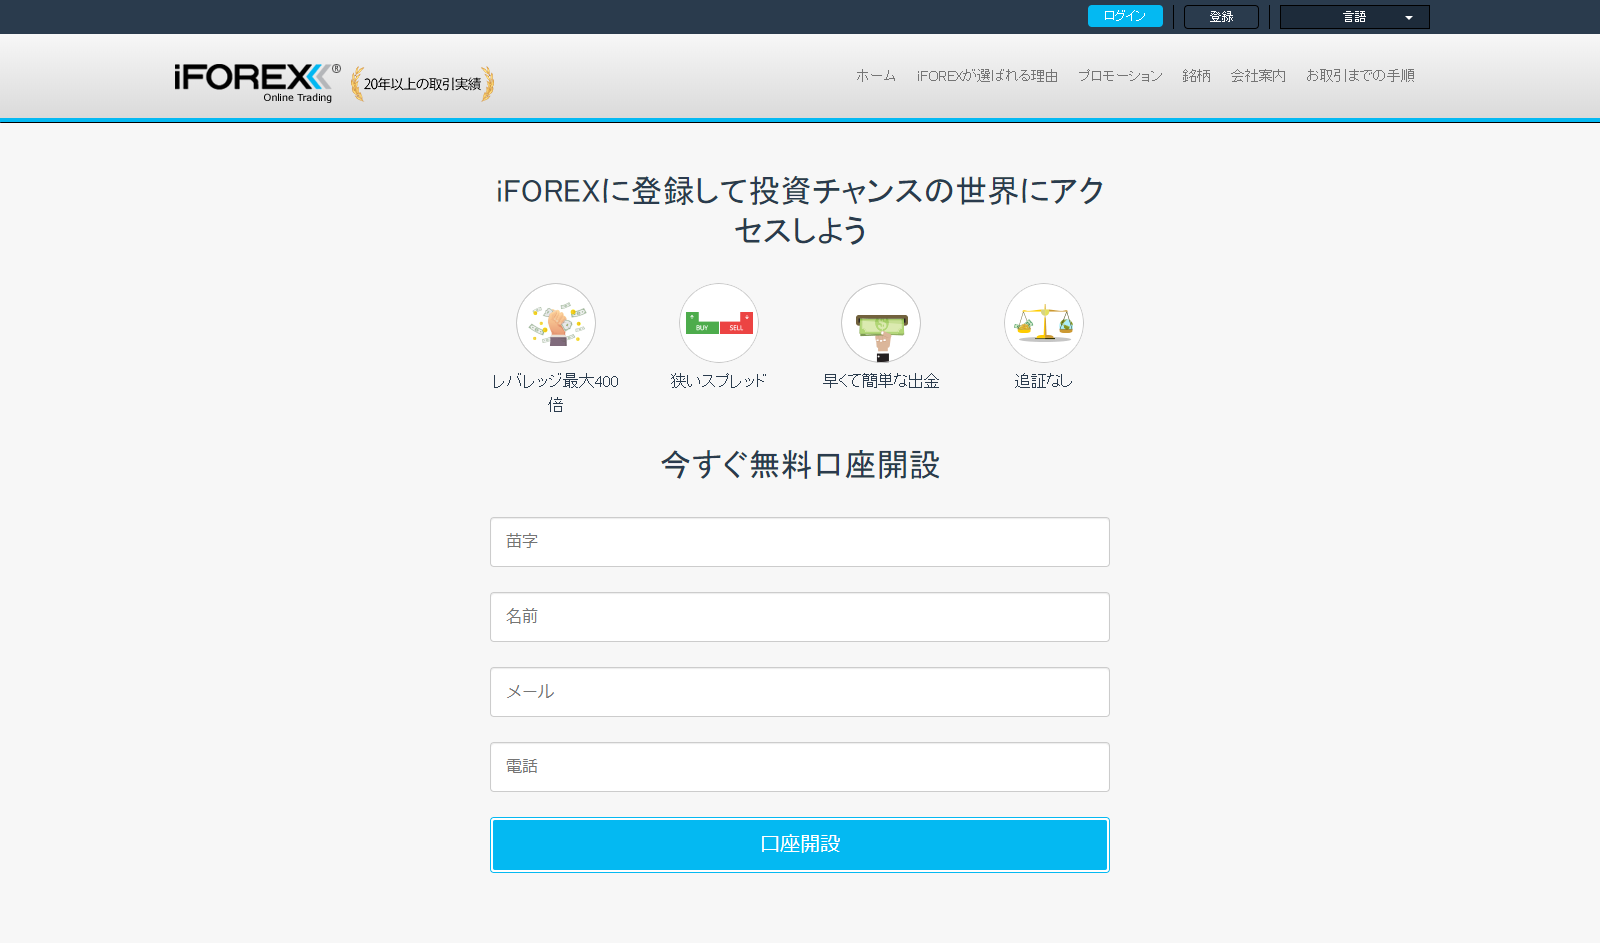Click the 登録 register button
This screenshot has height=943, width=1600.
click(1221, 17)
